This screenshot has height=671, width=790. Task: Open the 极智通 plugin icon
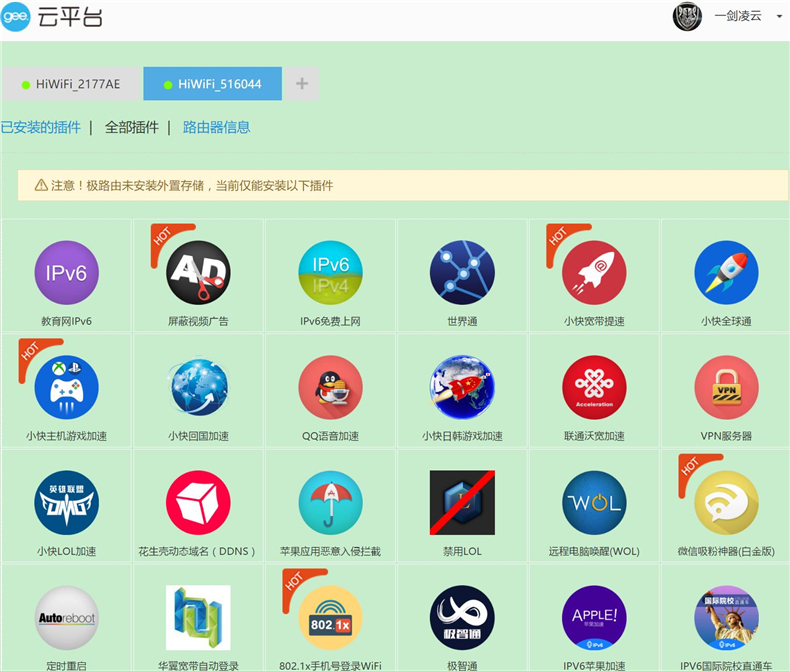(462, 618)
